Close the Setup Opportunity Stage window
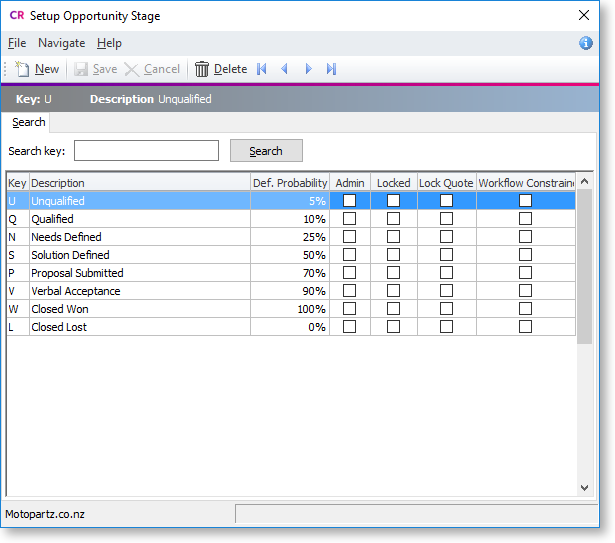The height and width of the screenshot is (543, 615). coord(584,15)
